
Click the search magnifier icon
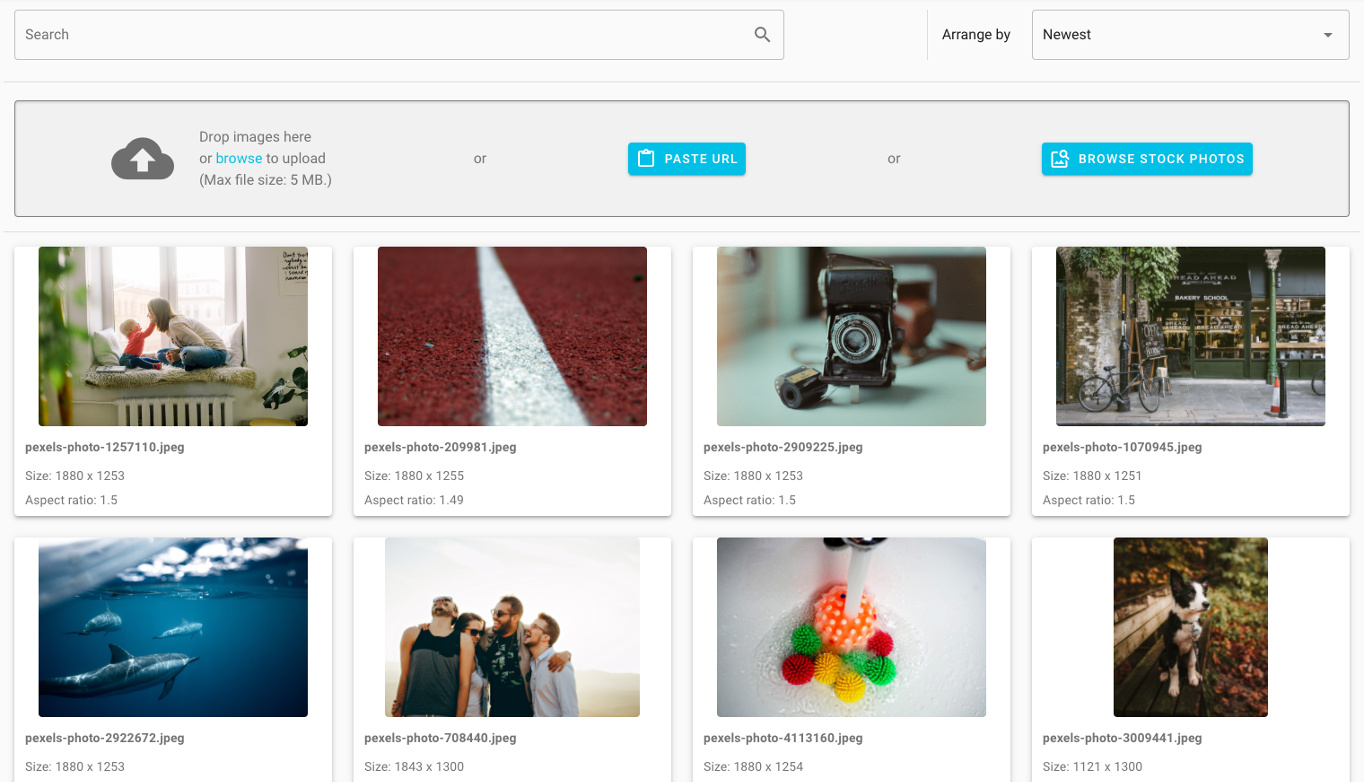coord(762,33)
